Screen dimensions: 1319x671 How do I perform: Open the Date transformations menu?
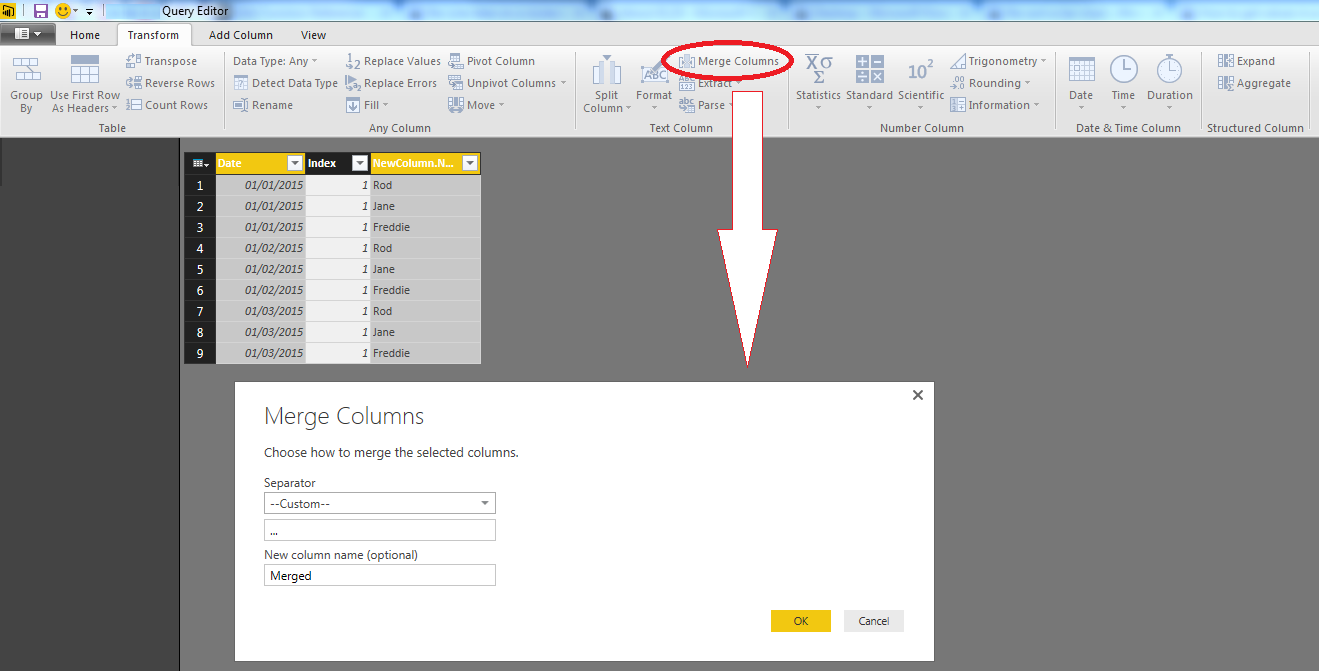click(x=1081, y=82)
